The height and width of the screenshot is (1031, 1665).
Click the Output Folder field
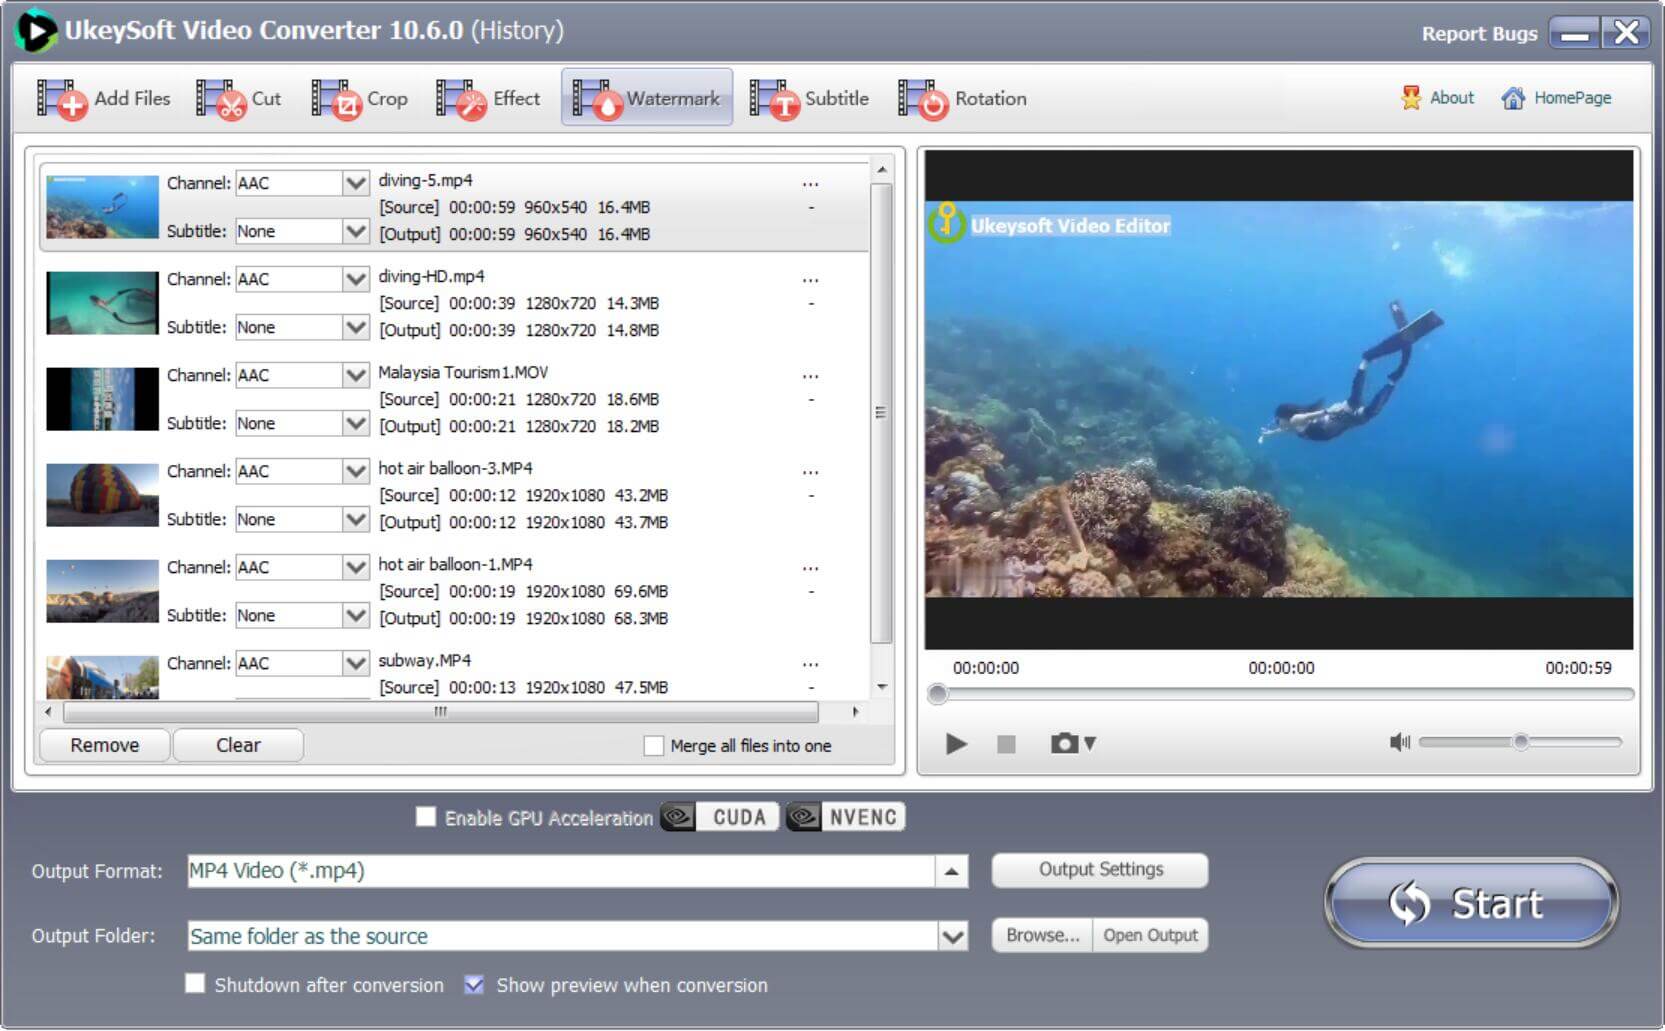point(563,937)
